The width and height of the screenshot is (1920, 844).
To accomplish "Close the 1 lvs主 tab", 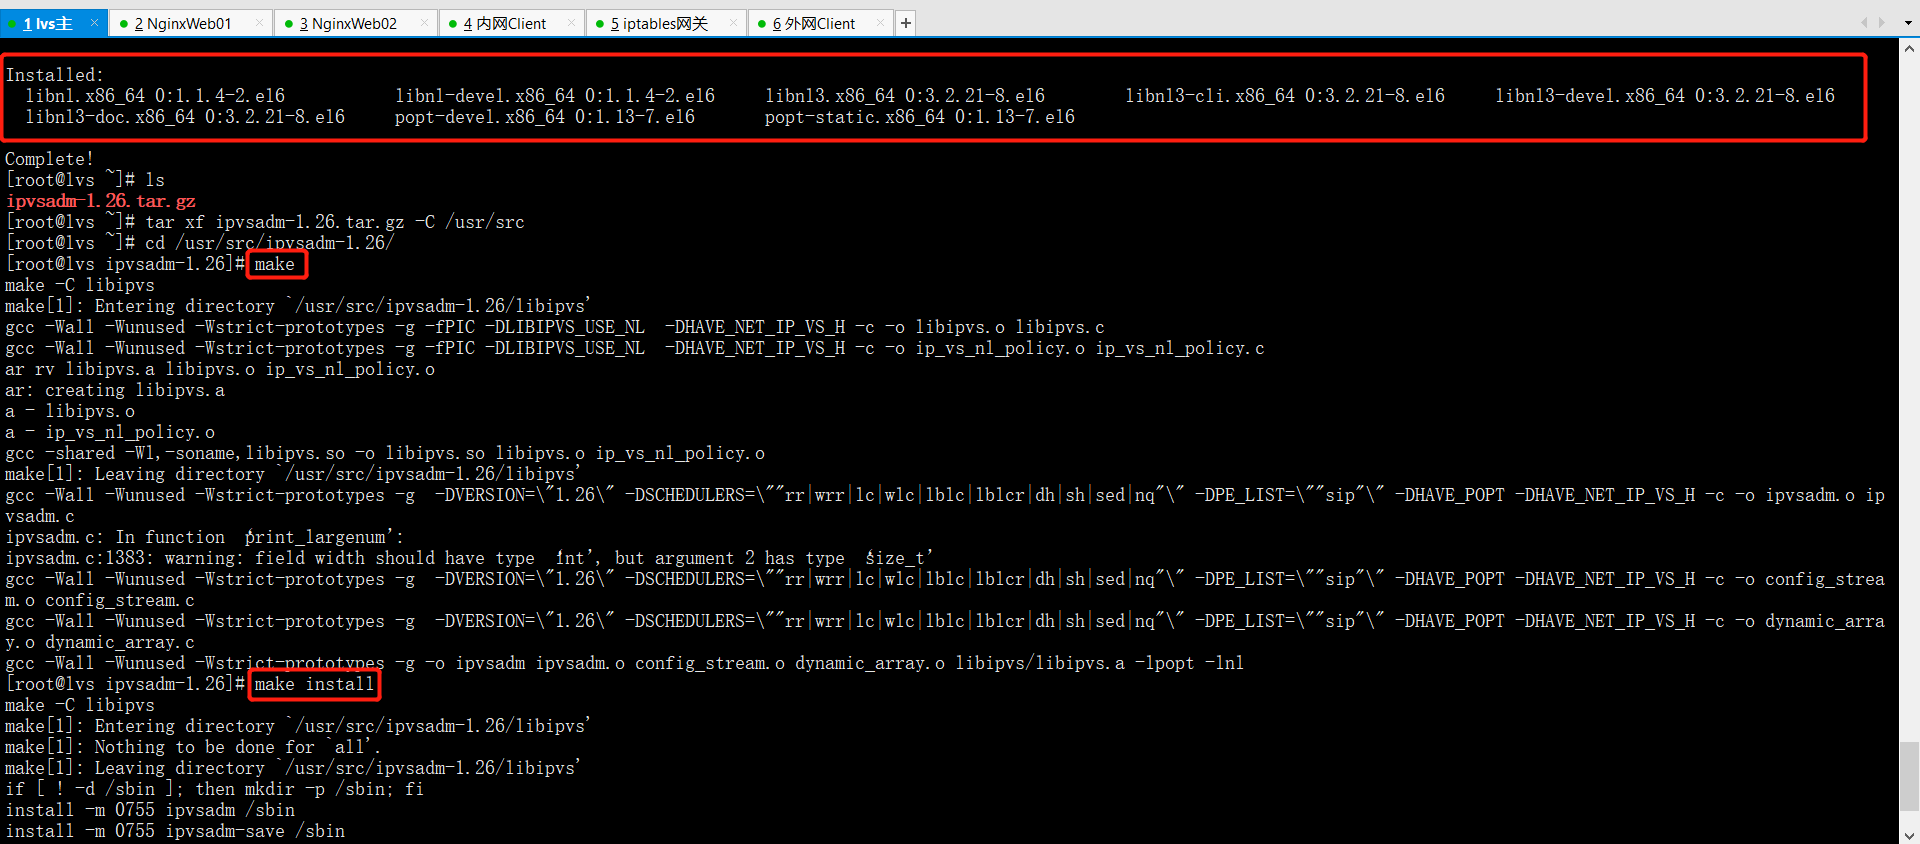I will tap(94, 22).
